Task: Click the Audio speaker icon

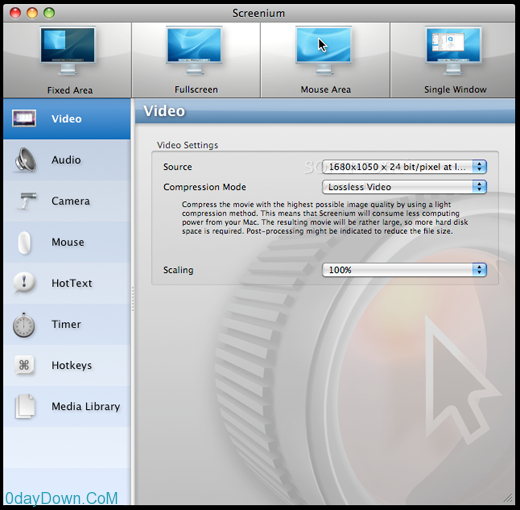Action: tap(25, 160)
